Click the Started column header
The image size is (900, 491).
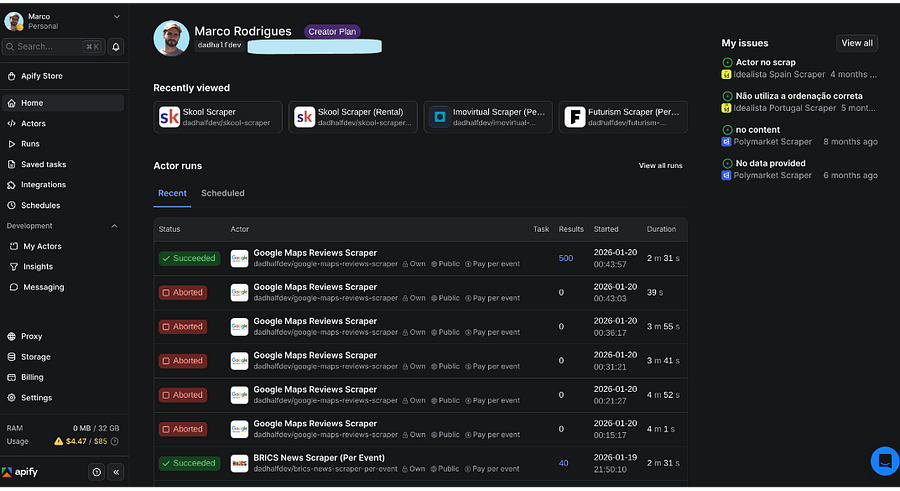(606, 229)
